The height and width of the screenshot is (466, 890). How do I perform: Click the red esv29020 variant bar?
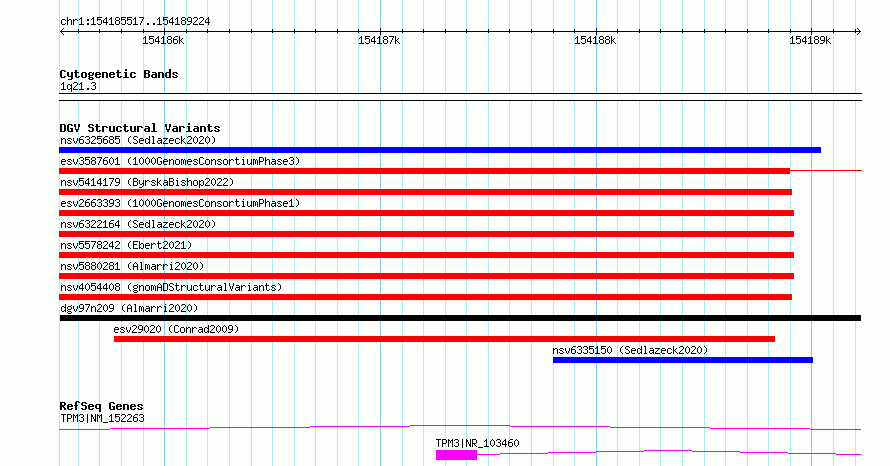(444, 339)
